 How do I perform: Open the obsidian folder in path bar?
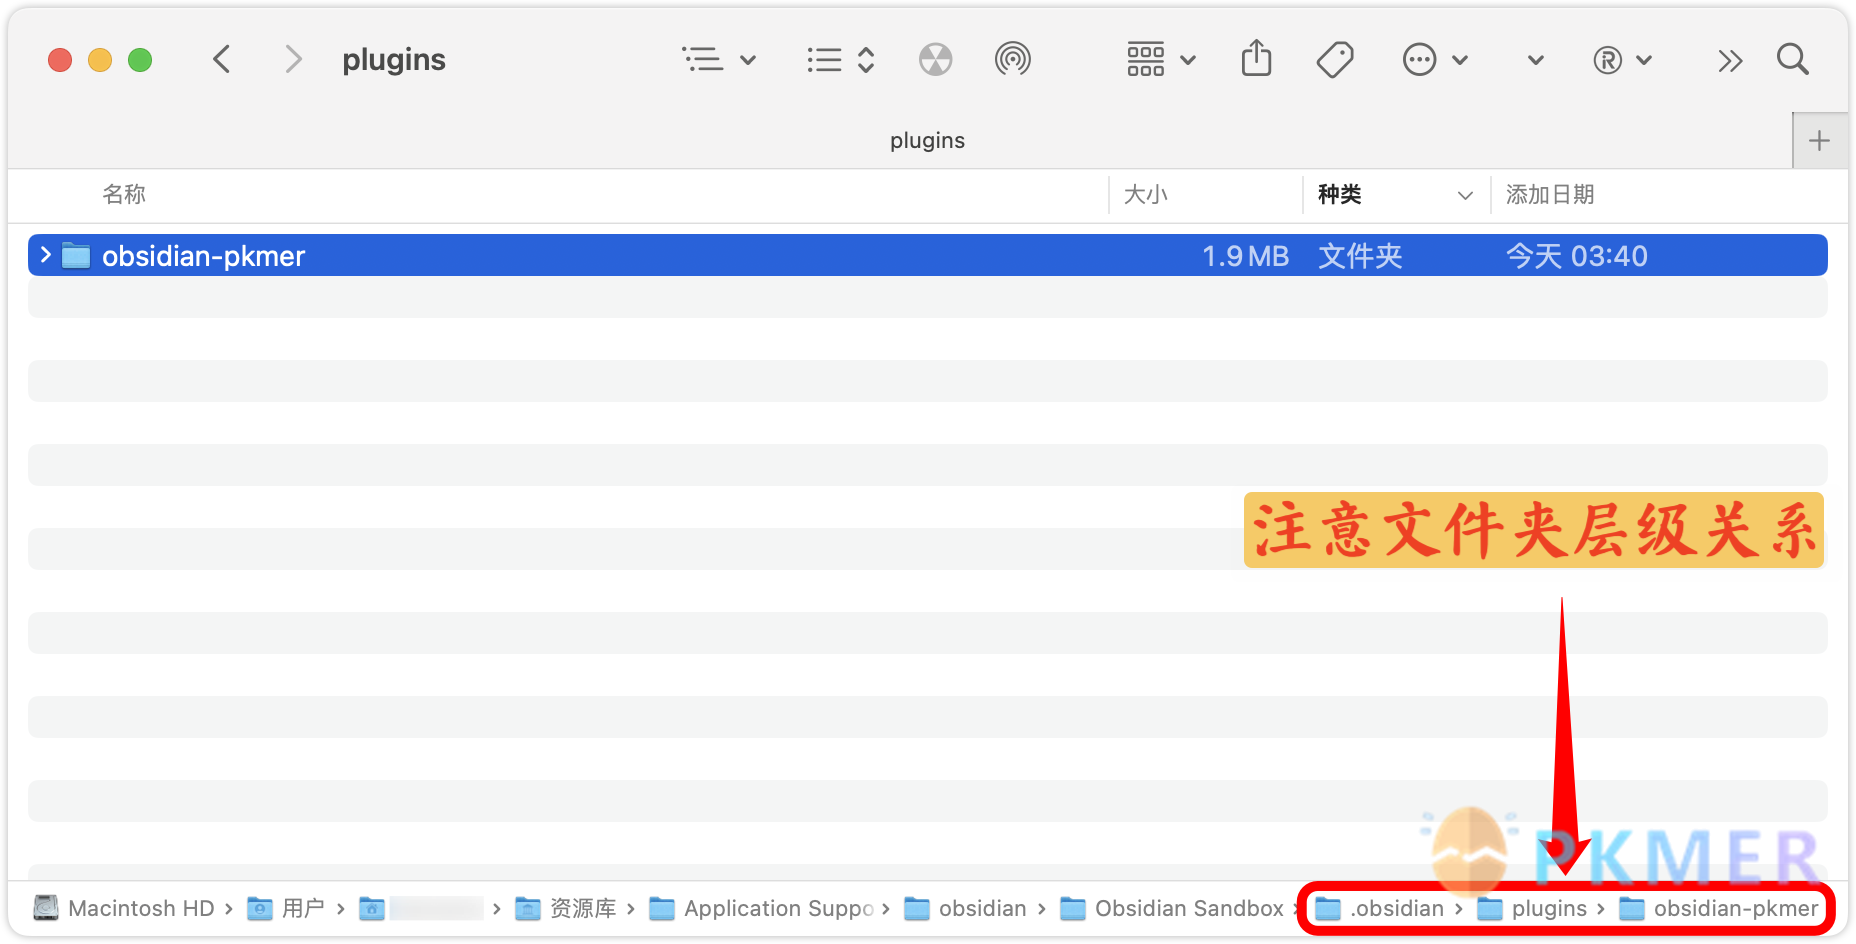tap(965, 908)
